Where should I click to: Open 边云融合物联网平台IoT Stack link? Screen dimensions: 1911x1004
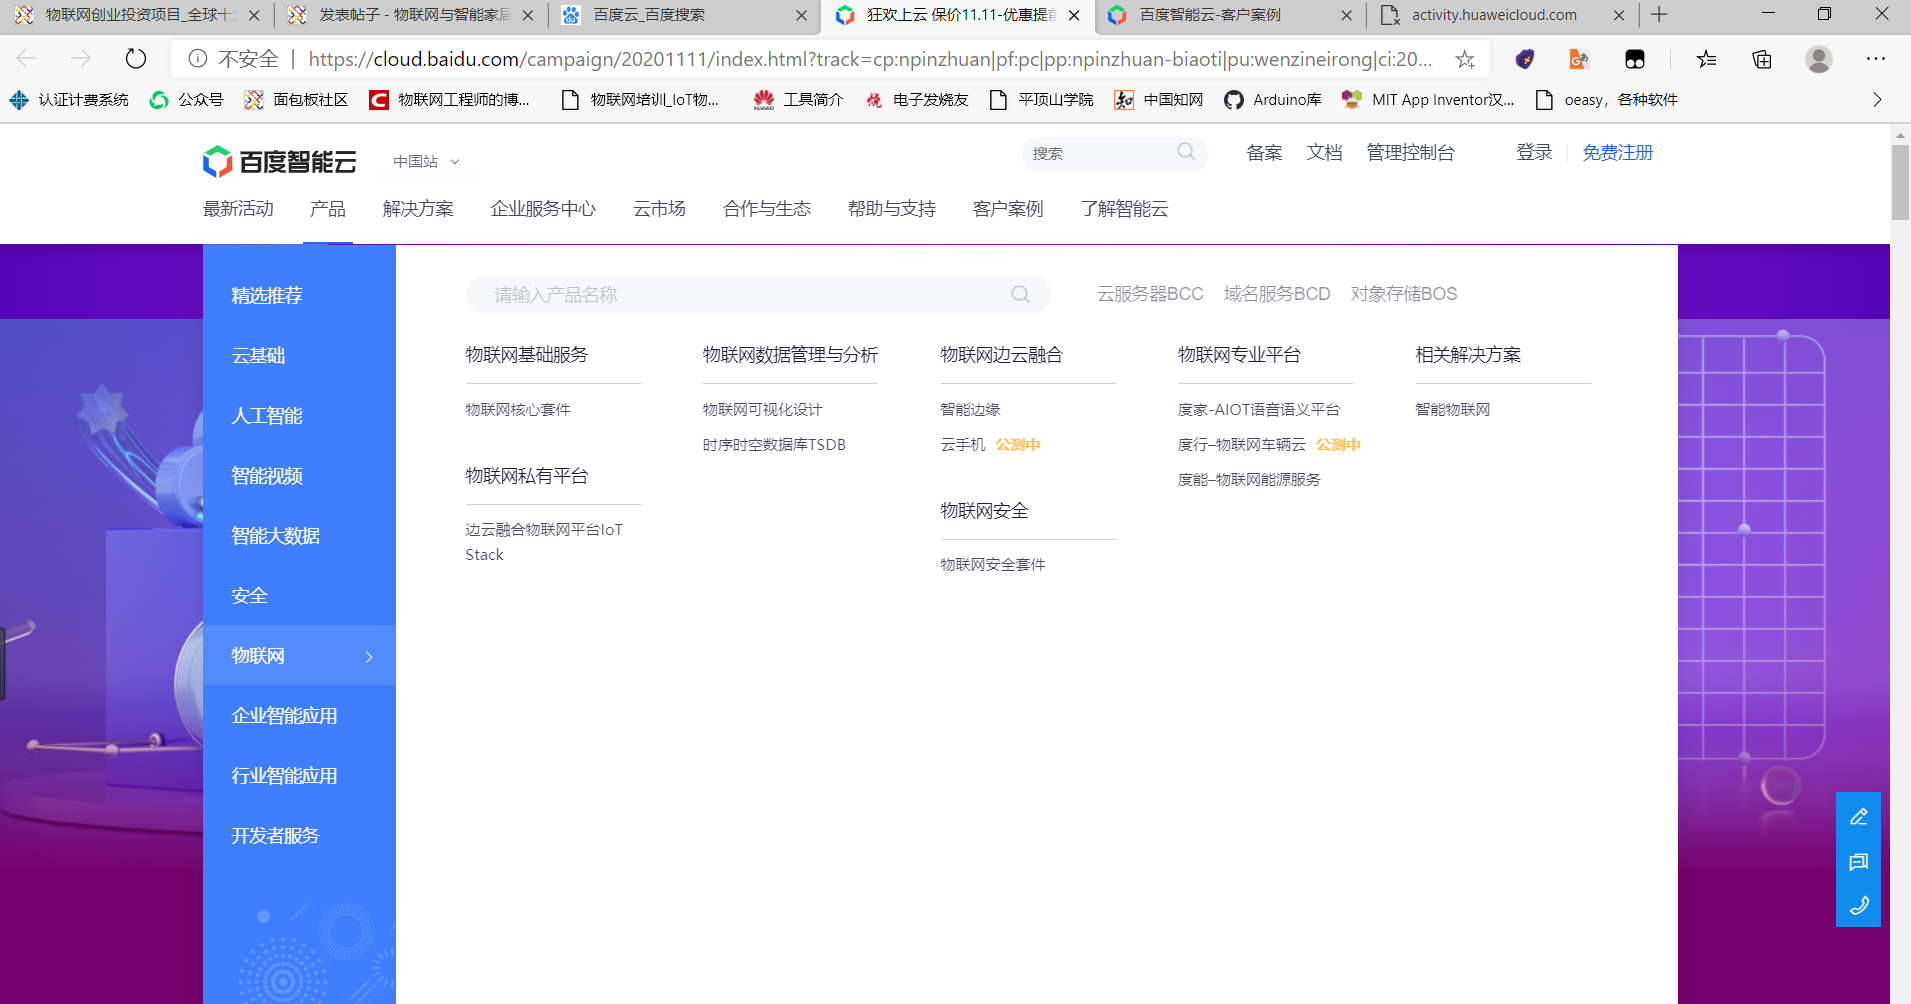point(544,542)
